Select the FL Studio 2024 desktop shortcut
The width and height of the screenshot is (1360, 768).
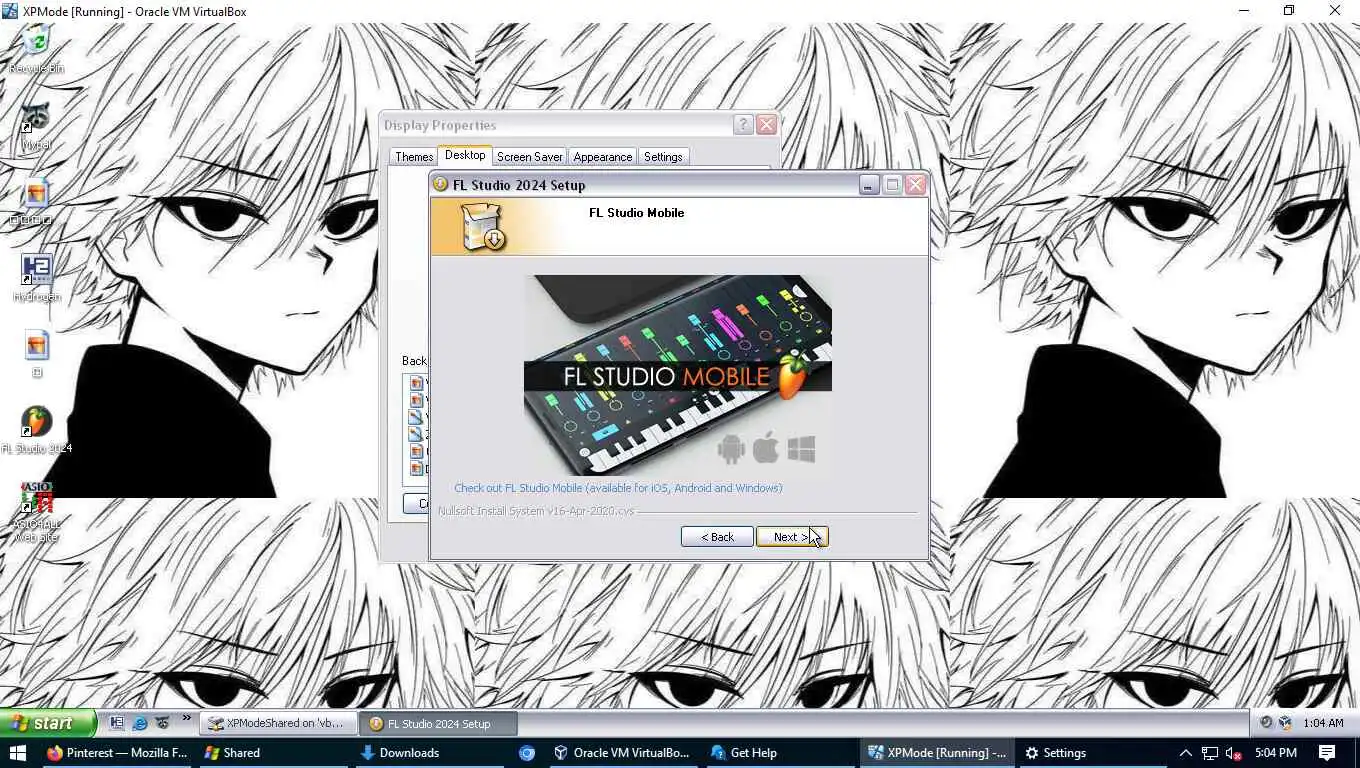(36, 429)
